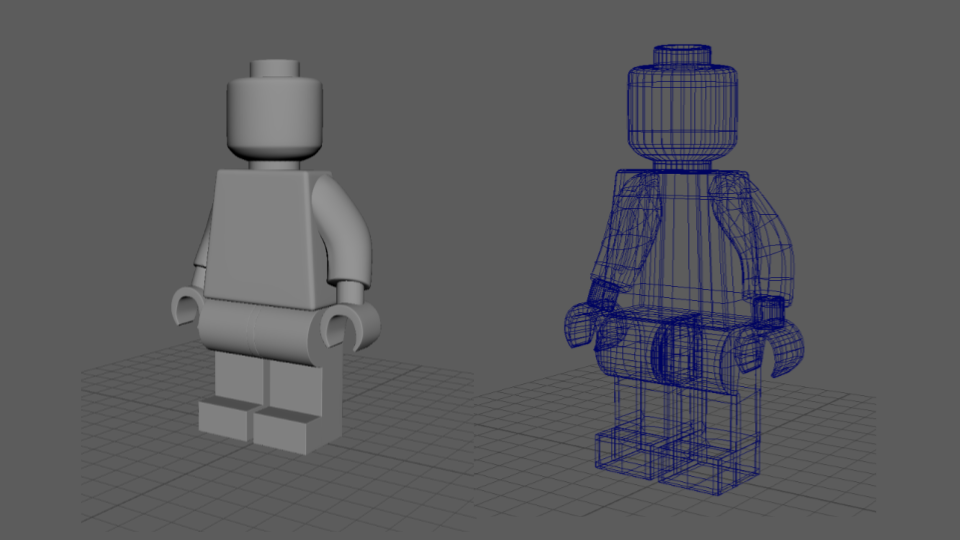Select the stud atop the shaded head

(x=274, y=68)
